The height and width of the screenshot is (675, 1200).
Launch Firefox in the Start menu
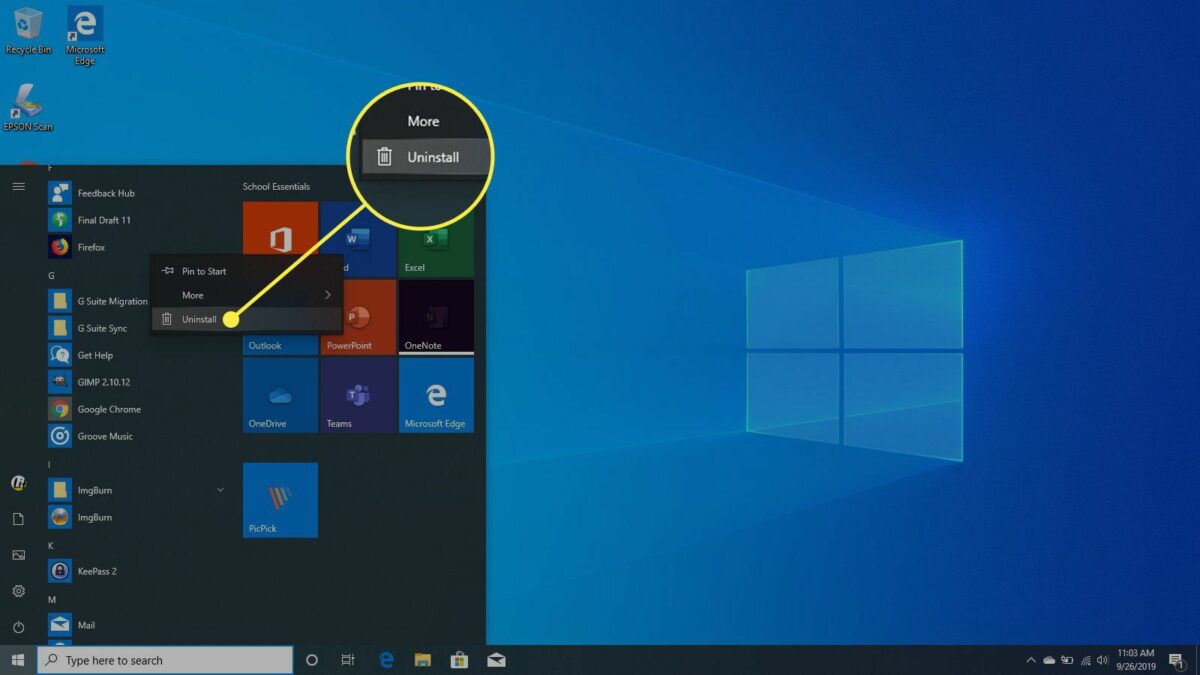pyautogui.click(x=90, y=246)
